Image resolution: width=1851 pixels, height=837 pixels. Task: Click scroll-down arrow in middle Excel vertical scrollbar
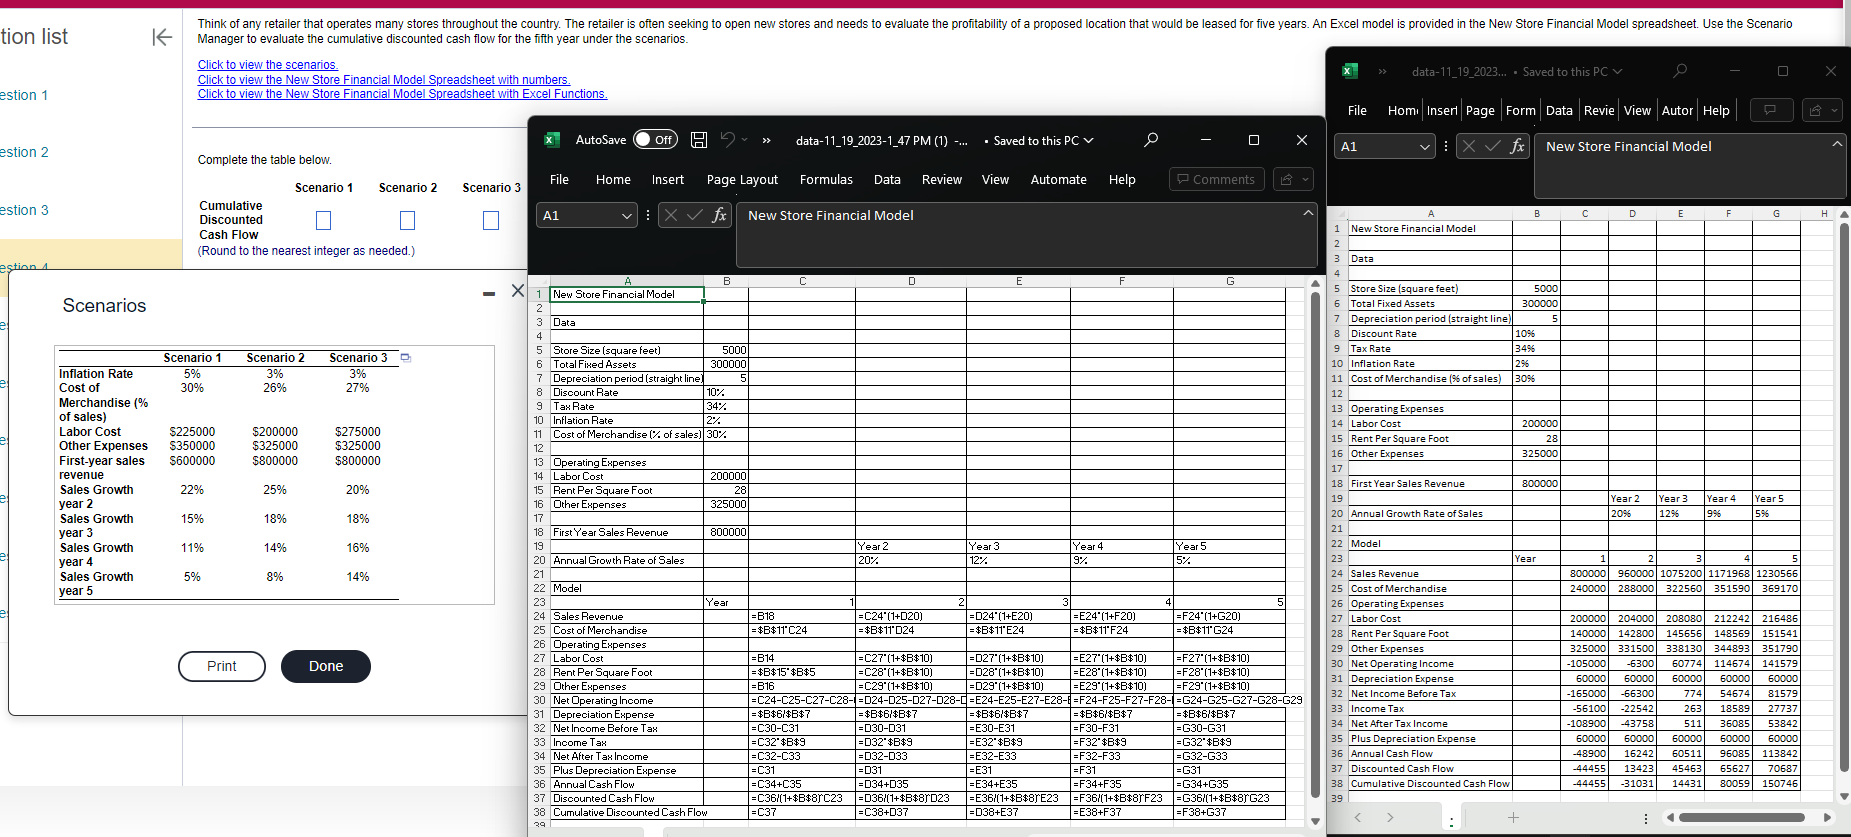[x=1316, y=821]
